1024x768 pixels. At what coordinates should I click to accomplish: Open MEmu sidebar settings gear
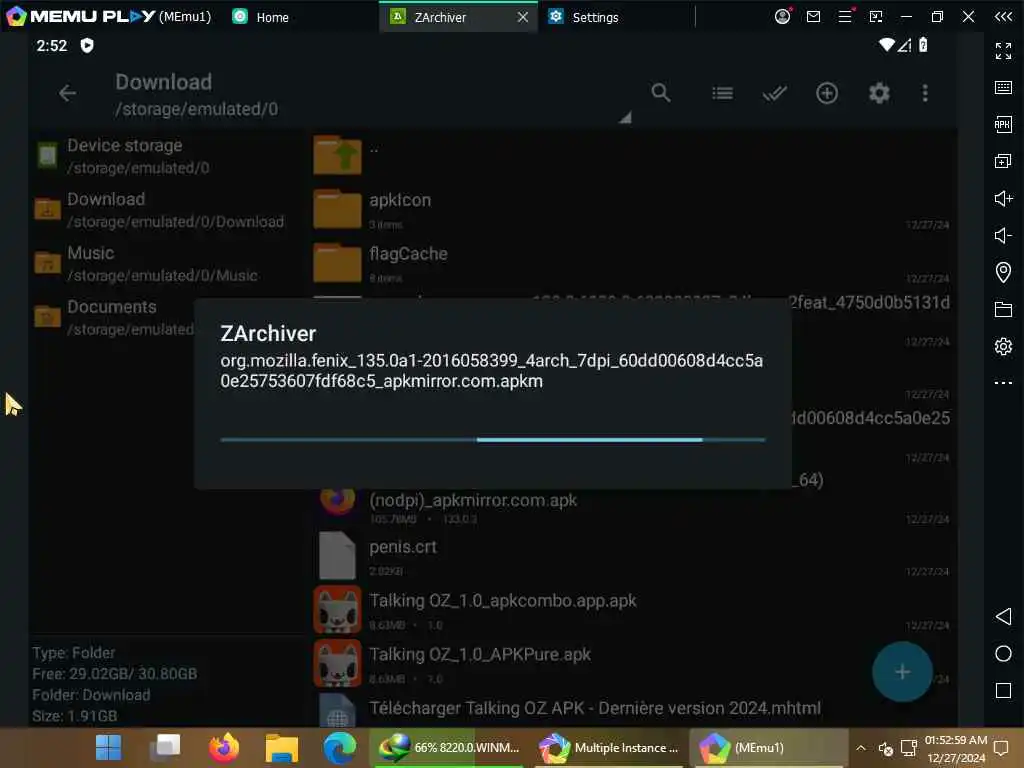[1003, 346]
